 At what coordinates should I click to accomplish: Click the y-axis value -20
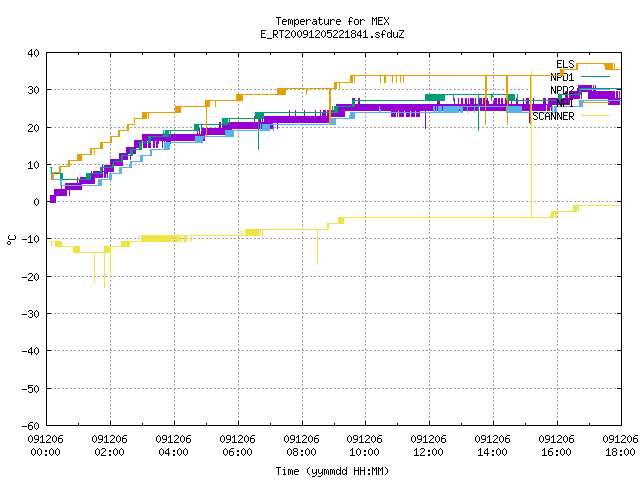(x=31, y=277)
